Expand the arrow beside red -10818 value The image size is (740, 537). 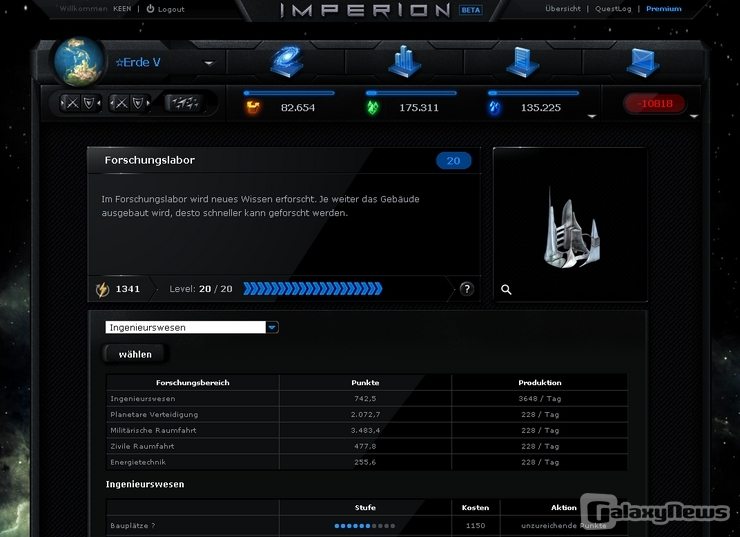[x=694, y=115]
